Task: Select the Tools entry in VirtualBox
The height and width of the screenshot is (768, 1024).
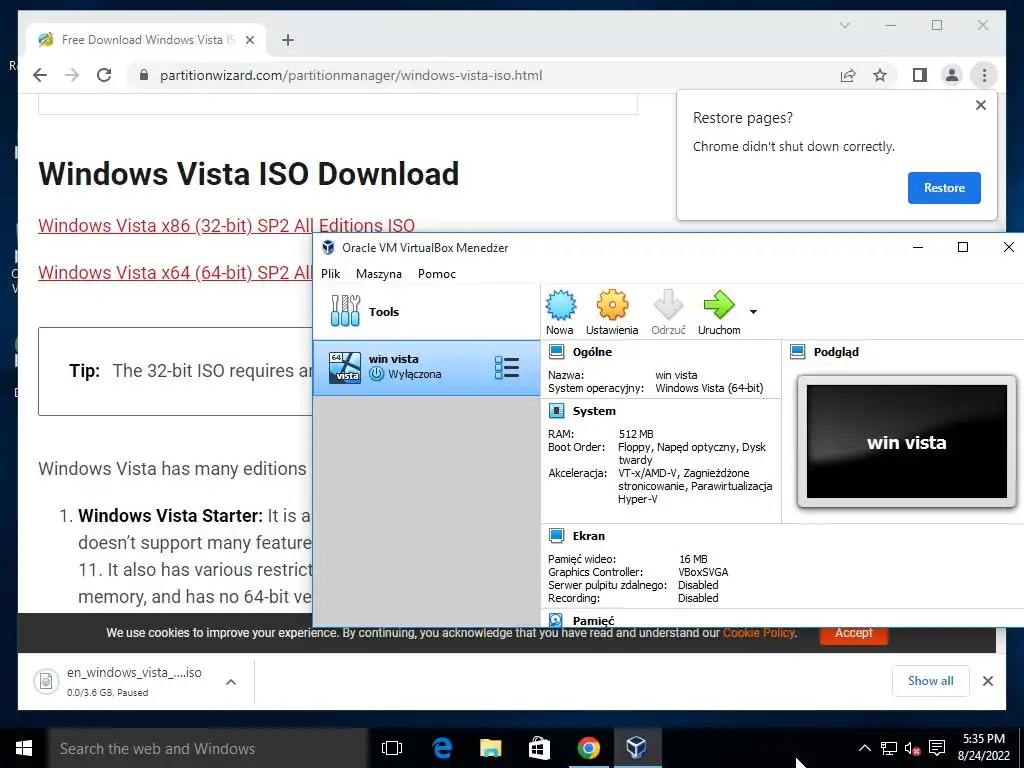Action: click(x=427, y=312)
